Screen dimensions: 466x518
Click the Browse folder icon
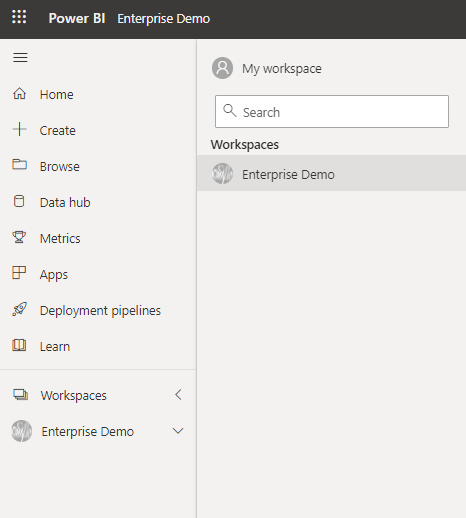[x=19, y=165]
